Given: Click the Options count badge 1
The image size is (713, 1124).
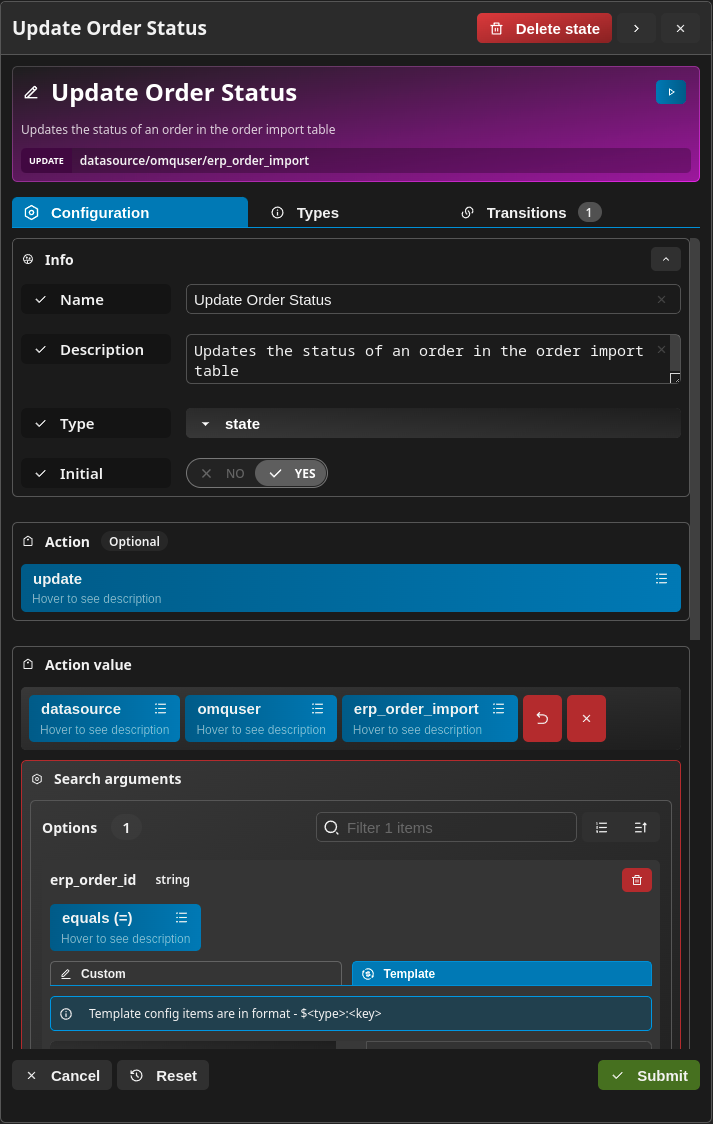Looking at the screenshot, I should point(126,827).
